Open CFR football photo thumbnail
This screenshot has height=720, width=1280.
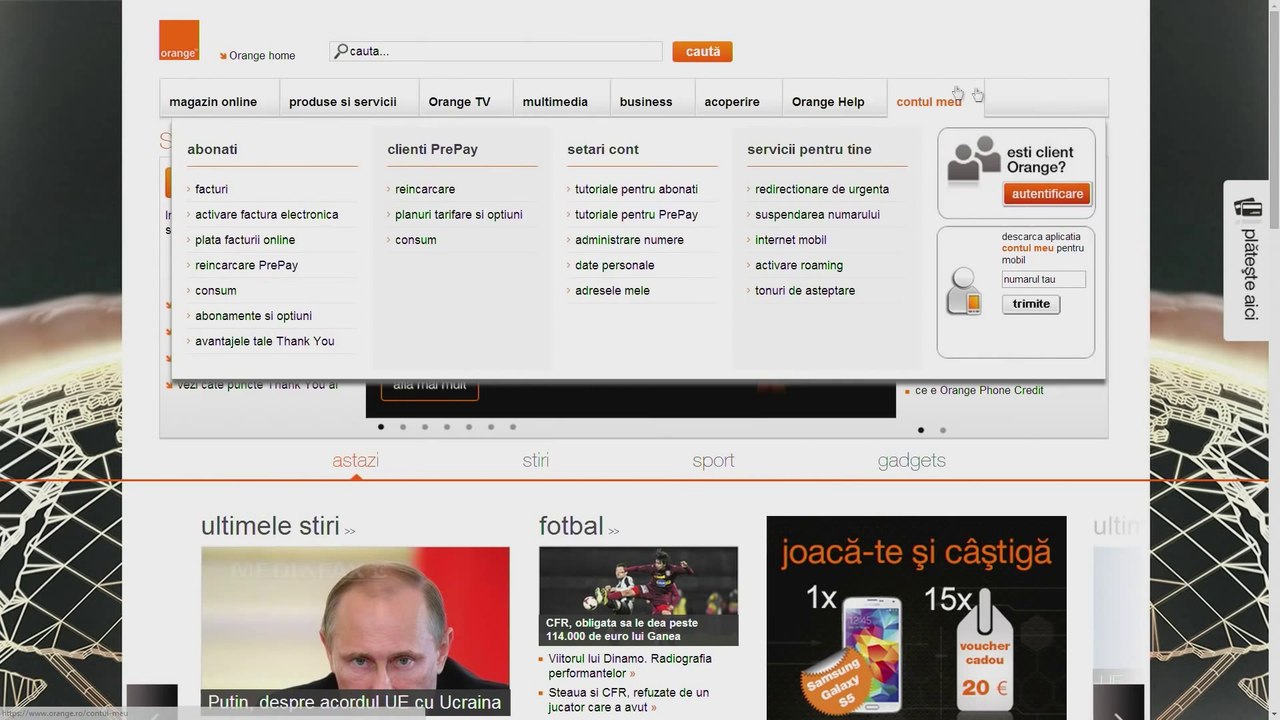[x=638, y=596]
